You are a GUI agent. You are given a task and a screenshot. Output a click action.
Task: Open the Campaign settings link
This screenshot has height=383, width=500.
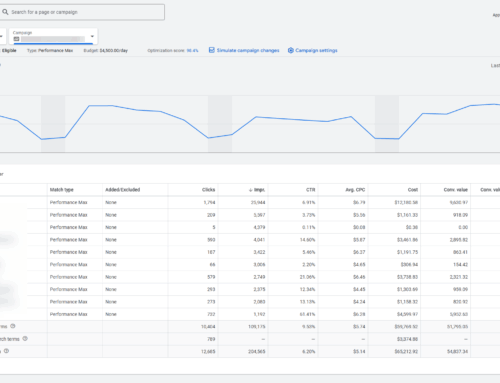[316, 50]
